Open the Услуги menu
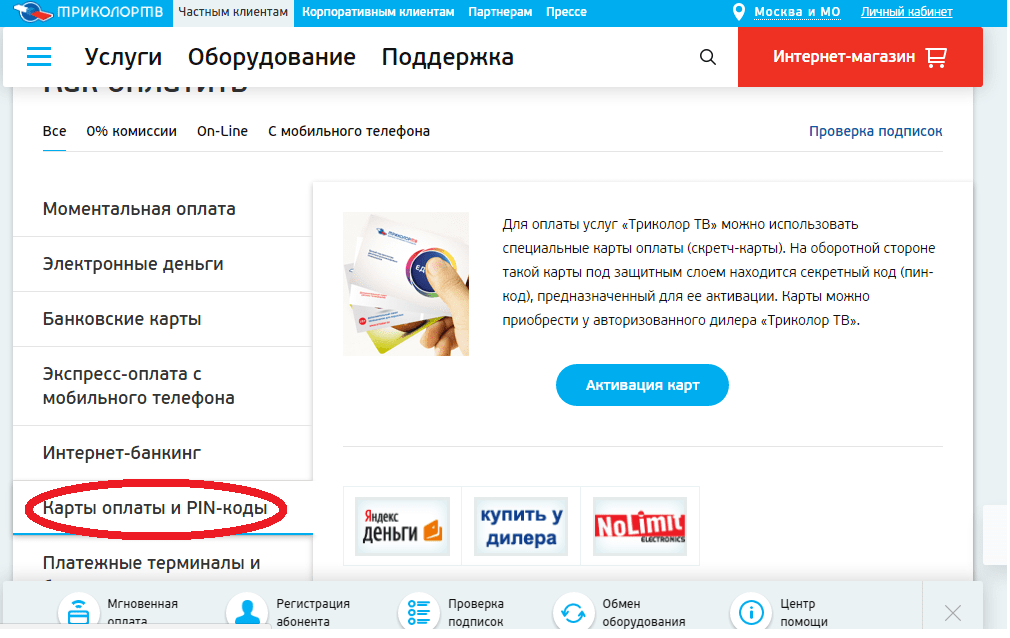 click(123, 57)
